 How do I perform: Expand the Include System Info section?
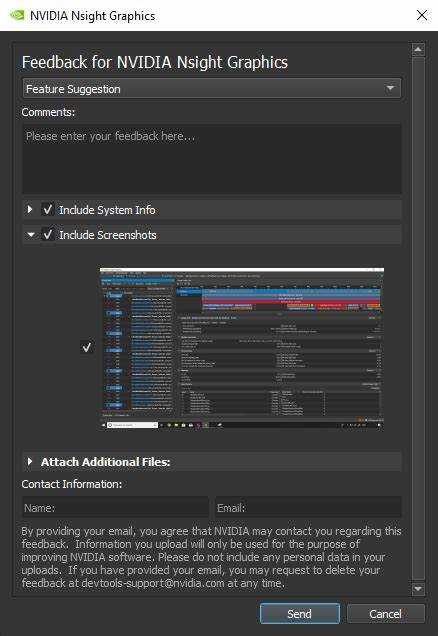pos(30,210)
